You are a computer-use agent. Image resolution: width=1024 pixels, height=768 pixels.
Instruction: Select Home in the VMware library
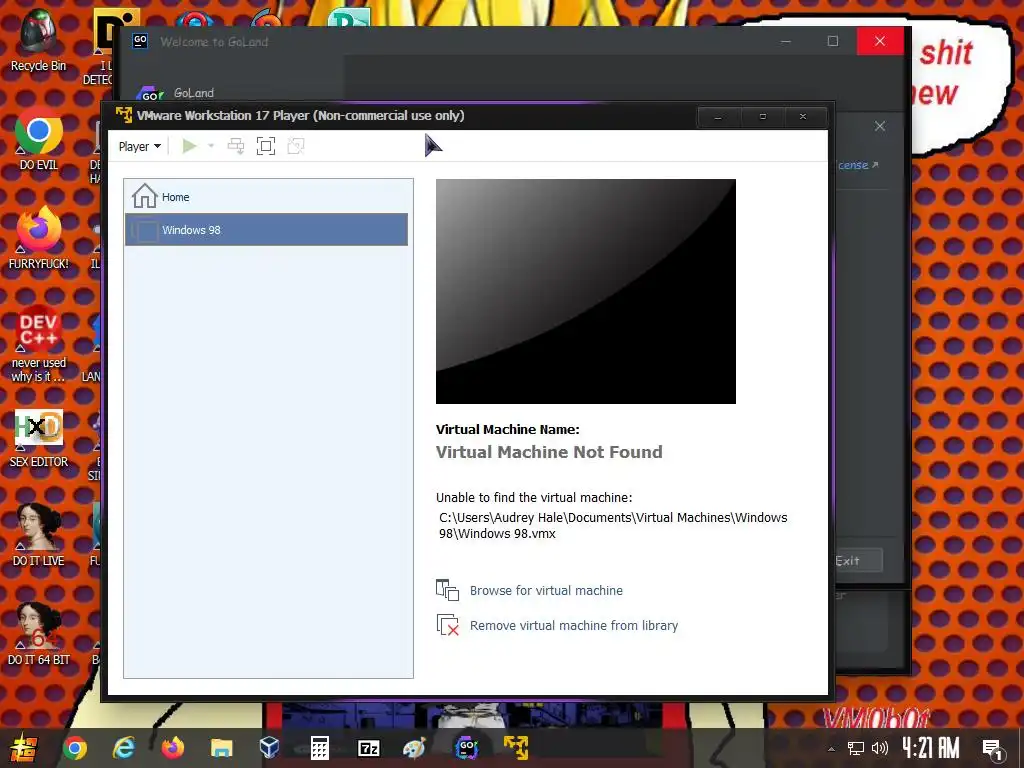[x=268, y=197]
